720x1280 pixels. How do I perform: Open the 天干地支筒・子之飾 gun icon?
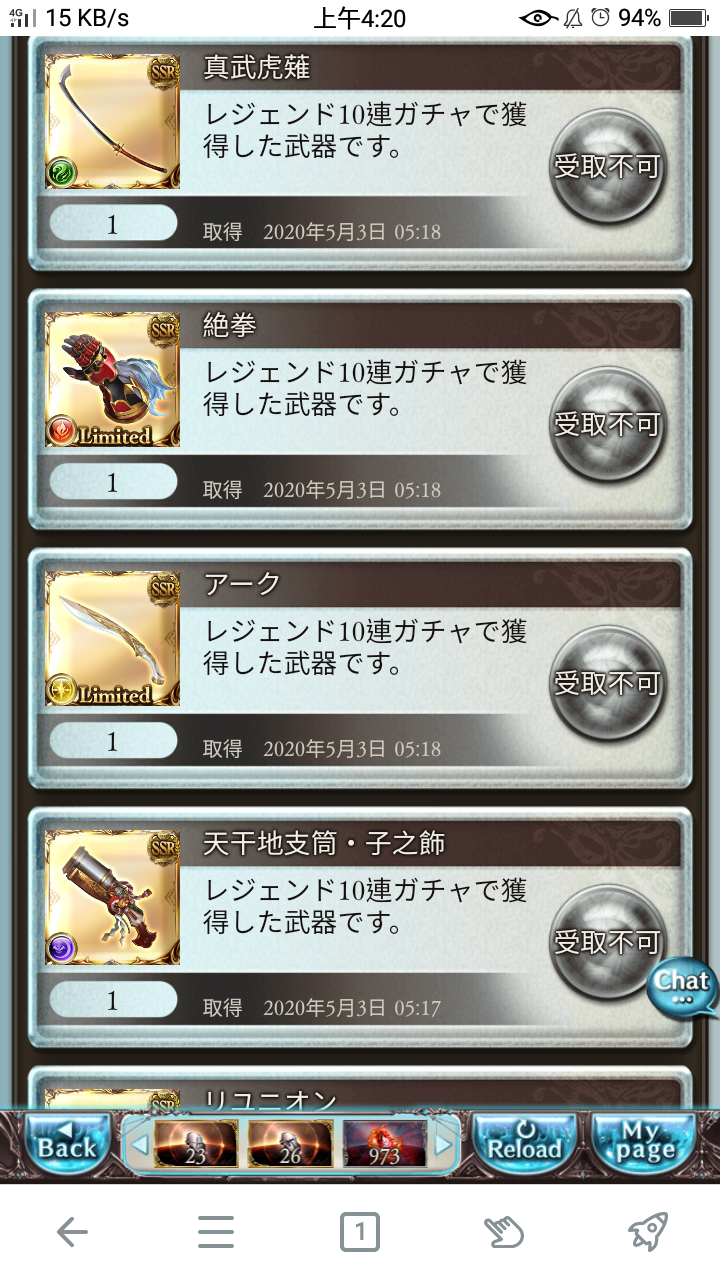113,898
